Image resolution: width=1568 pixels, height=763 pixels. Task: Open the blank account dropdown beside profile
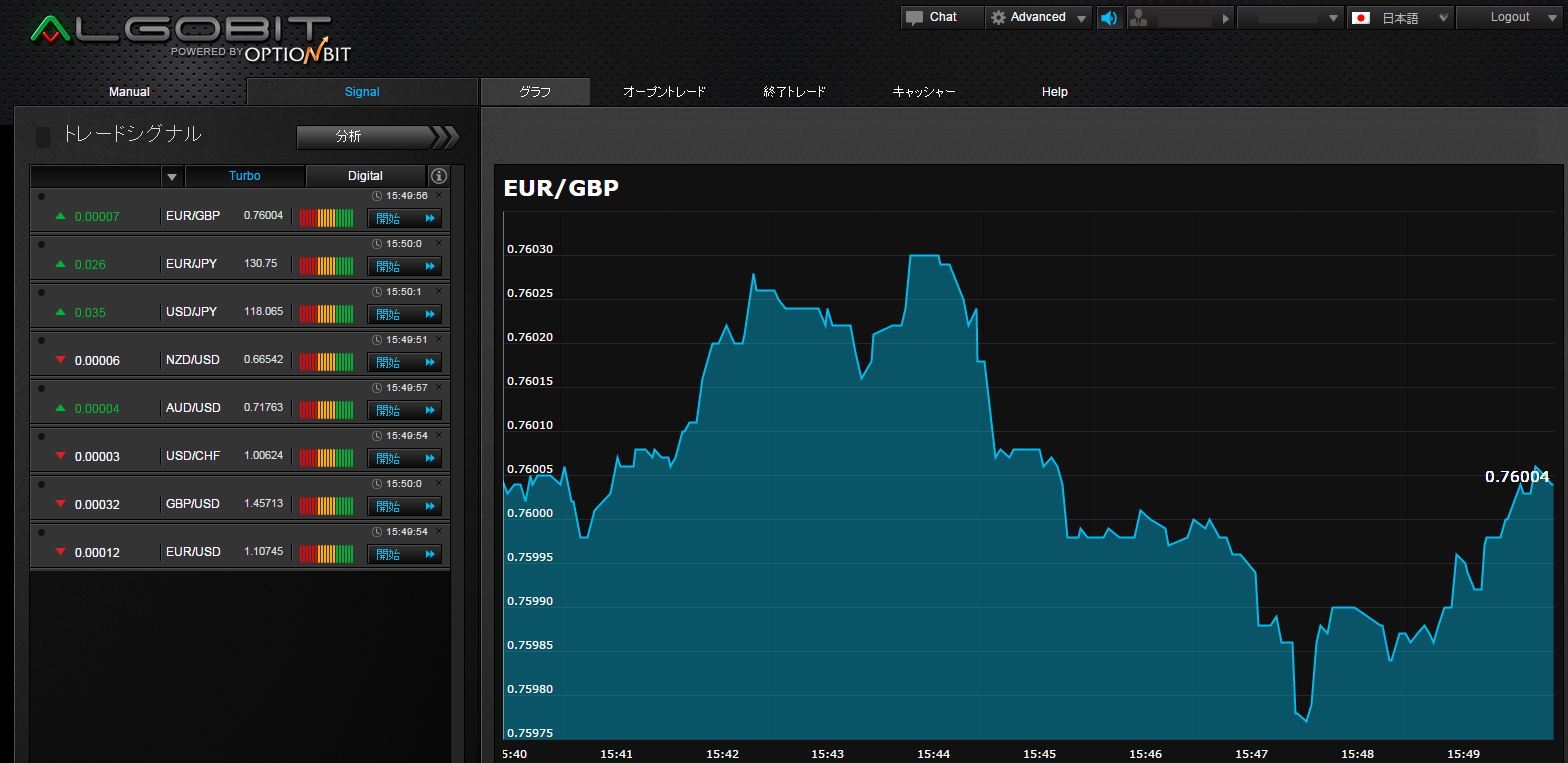1290,17
